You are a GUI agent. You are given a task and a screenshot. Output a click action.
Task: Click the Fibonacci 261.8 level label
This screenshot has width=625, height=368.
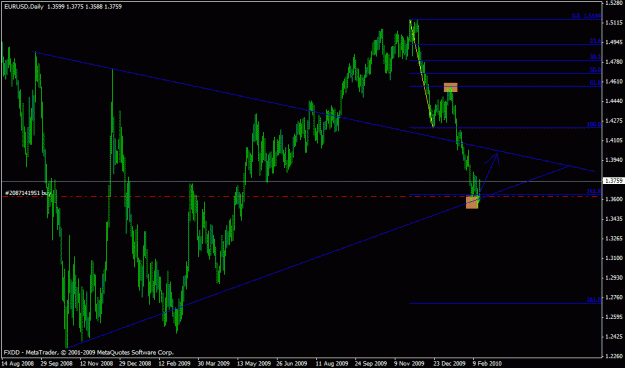(594, 300)
